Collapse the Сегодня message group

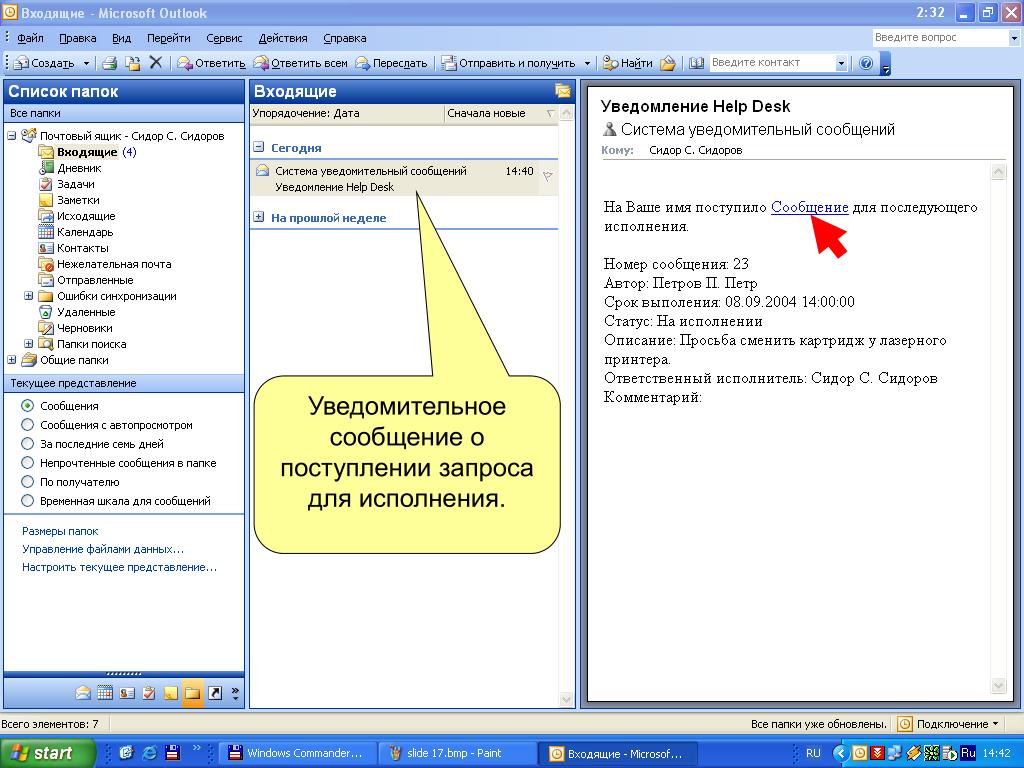pyautogui.click(x=259, y=148)
